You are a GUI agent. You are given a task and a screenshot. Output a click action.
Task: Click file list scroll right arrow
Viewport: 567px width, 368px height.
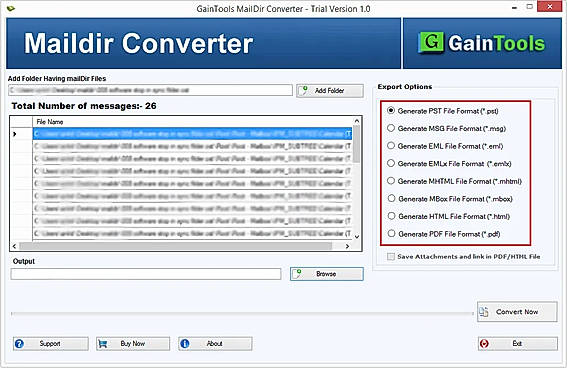point(347,246)
